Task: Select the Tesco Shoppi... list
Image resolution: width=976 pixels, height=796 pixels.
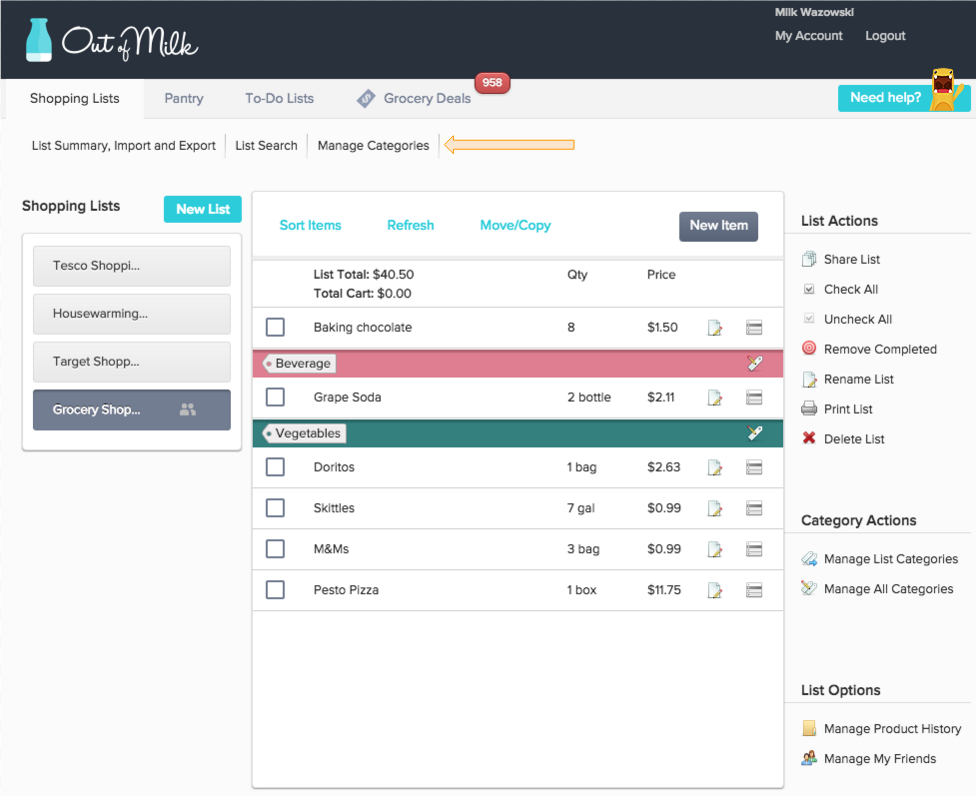Action: coord(132,266)
